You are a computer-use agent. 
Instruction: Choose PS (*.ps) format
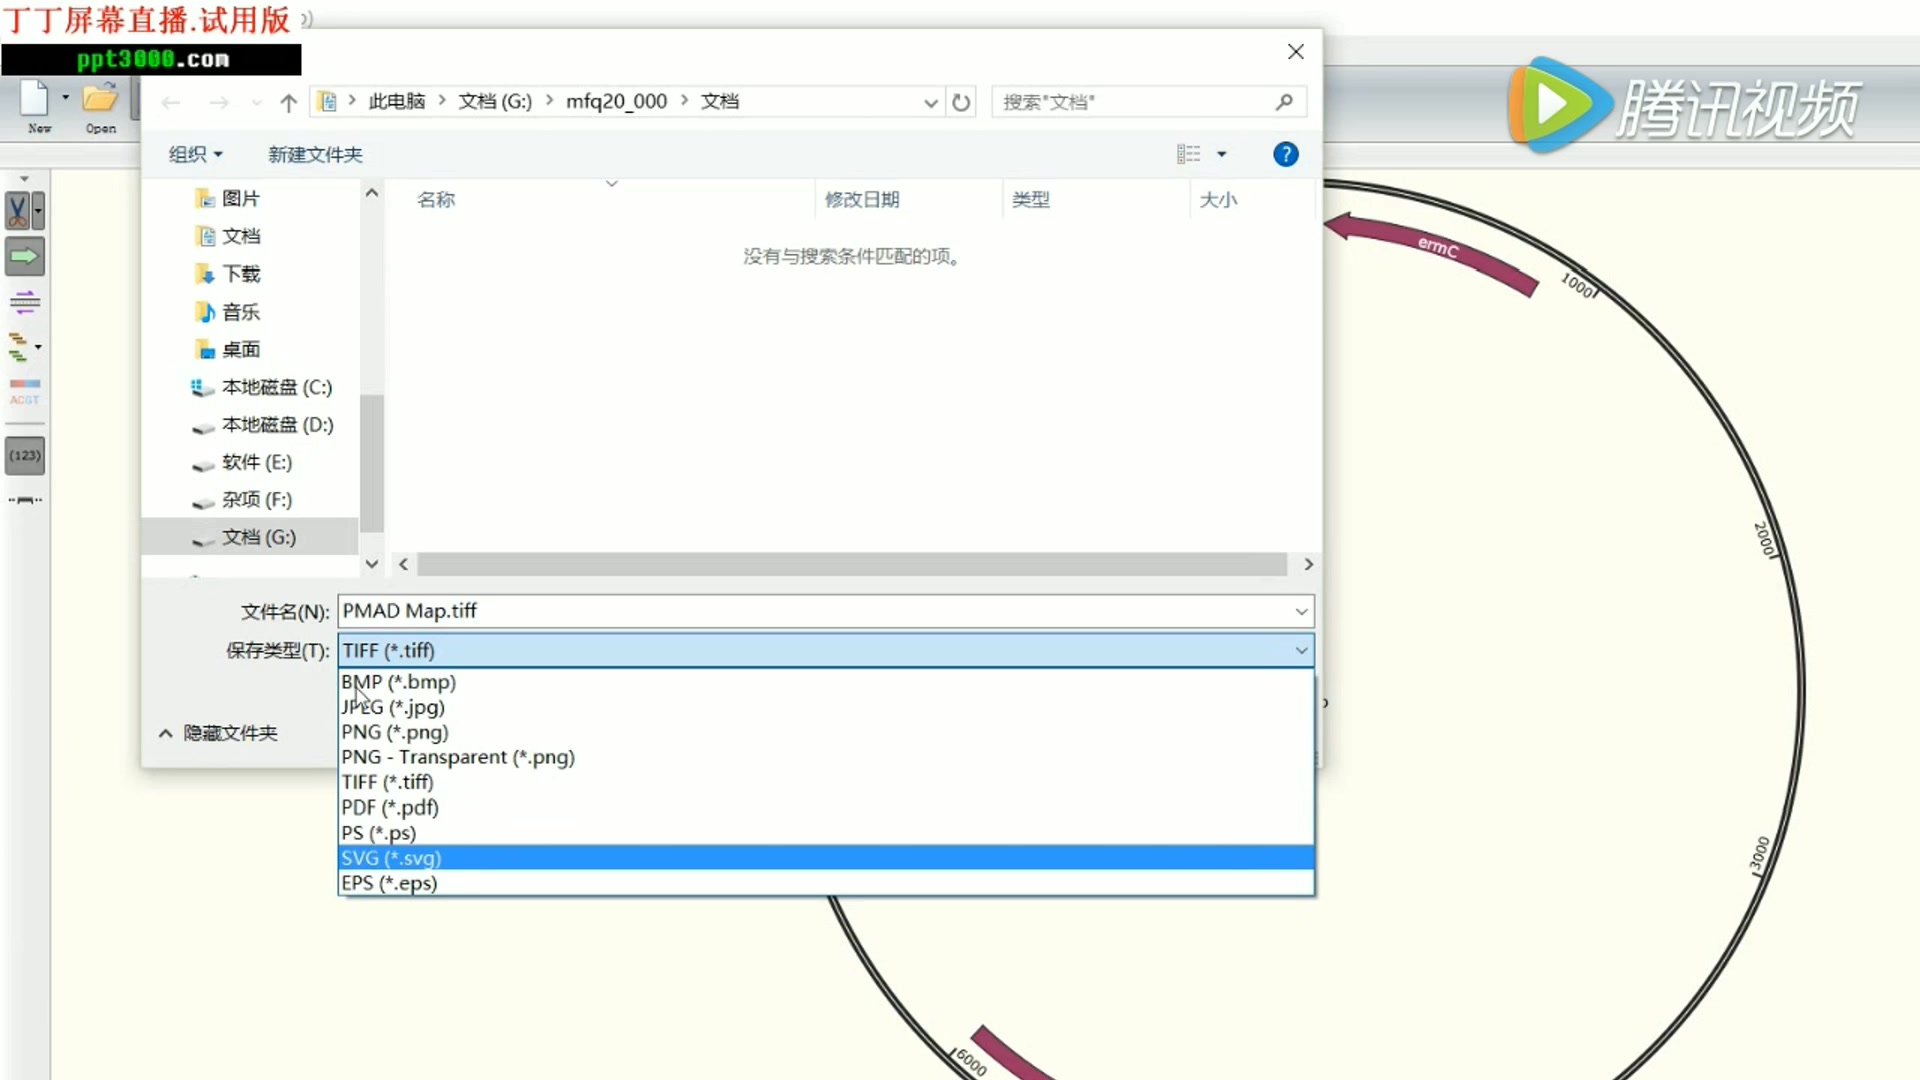826,833
